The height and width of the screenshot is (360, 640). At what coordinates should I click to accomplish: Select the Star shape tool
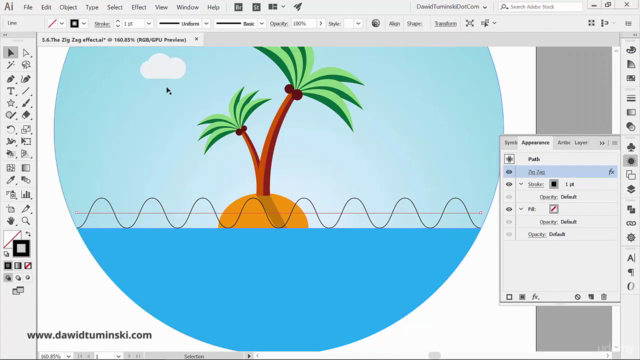coord(11,103)
